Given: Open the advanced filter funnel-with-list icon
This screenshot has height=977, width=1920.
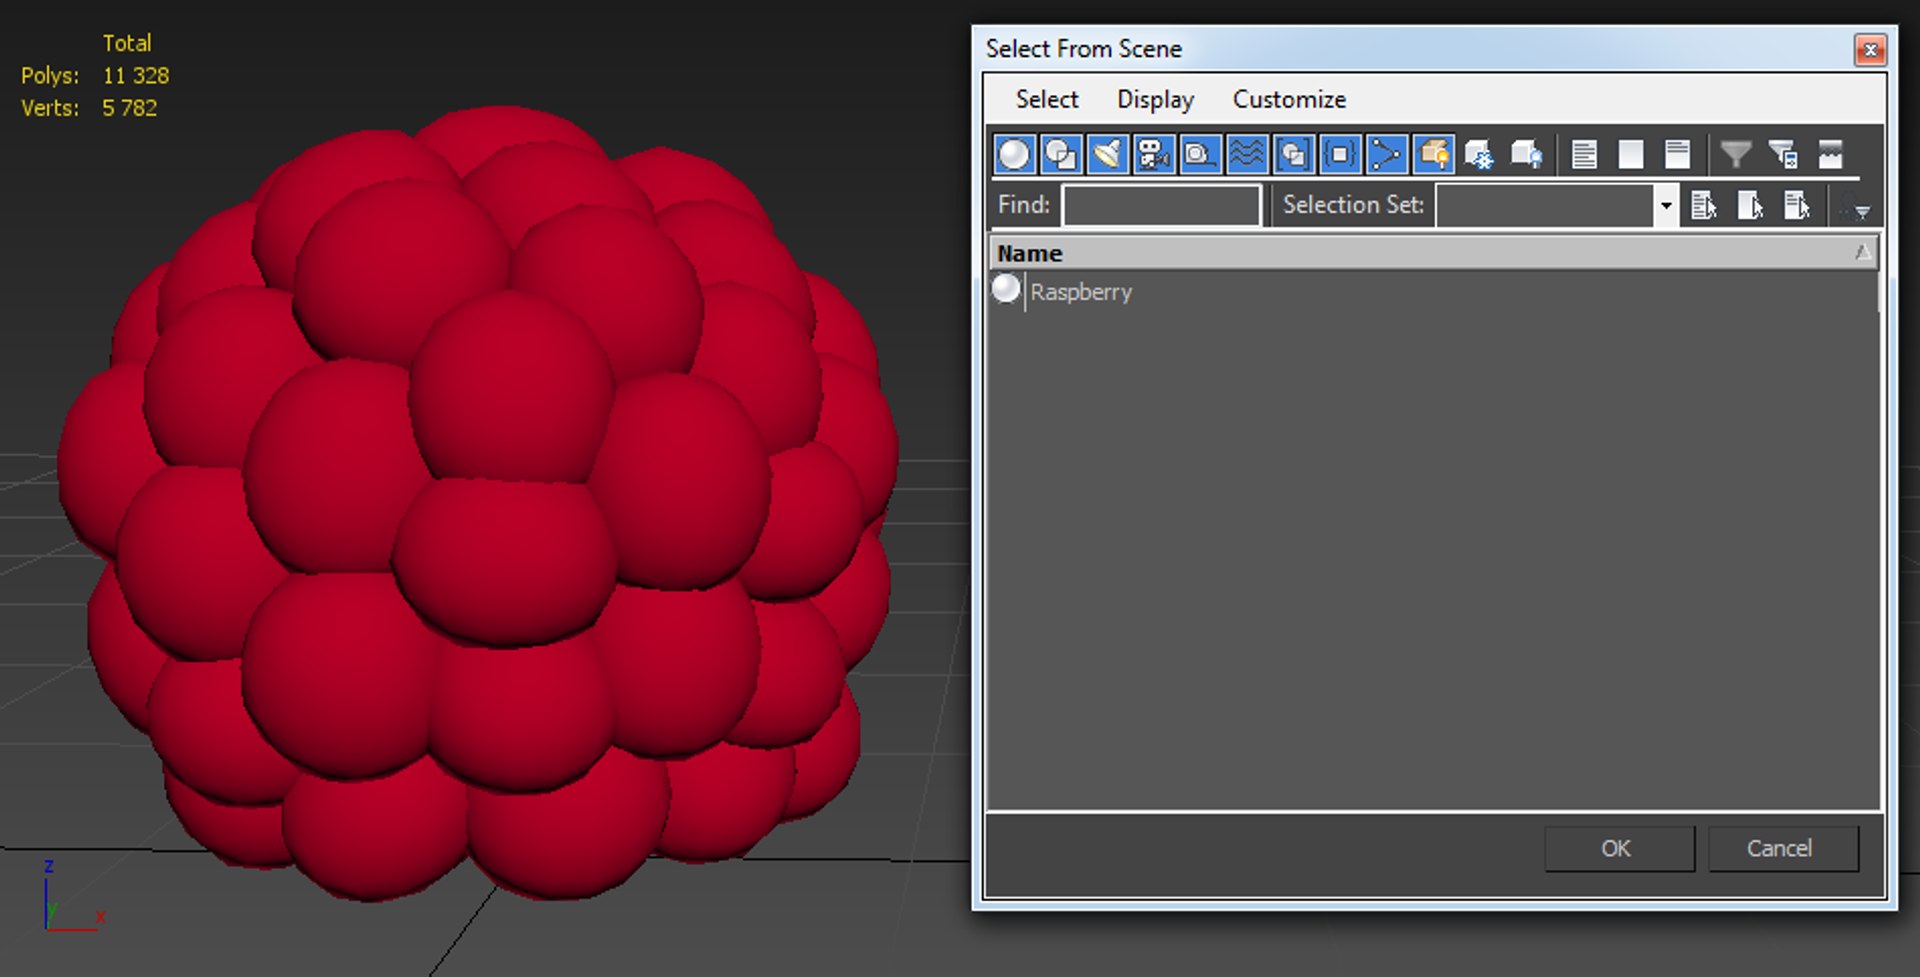Looking at the screenshot, I should (x=1783, y=154).
